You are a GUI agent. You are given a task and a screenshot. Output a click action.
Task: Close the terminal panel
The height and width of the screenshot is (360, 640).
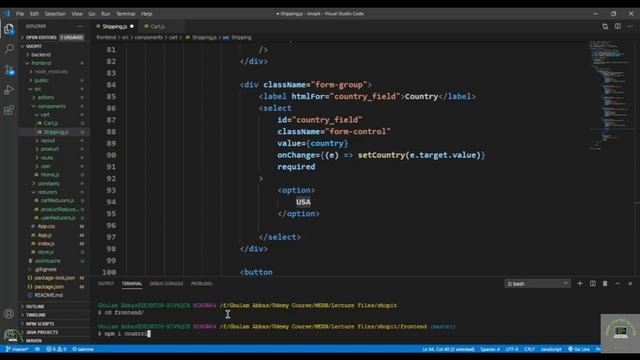630,283
